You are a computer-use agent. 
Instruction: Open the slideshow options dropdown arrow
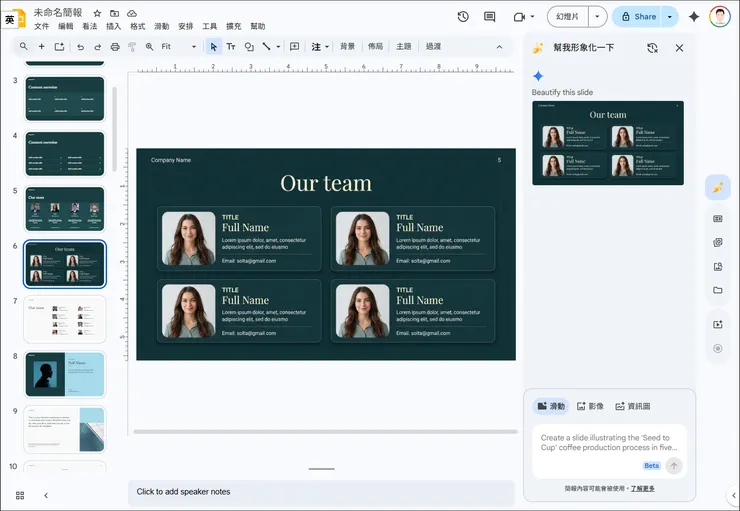pyautogui.click(x=597, y=17)
